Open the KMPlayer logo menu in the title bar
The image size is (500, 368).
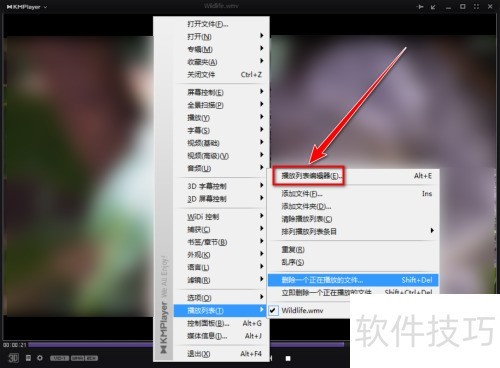point(27,7)
